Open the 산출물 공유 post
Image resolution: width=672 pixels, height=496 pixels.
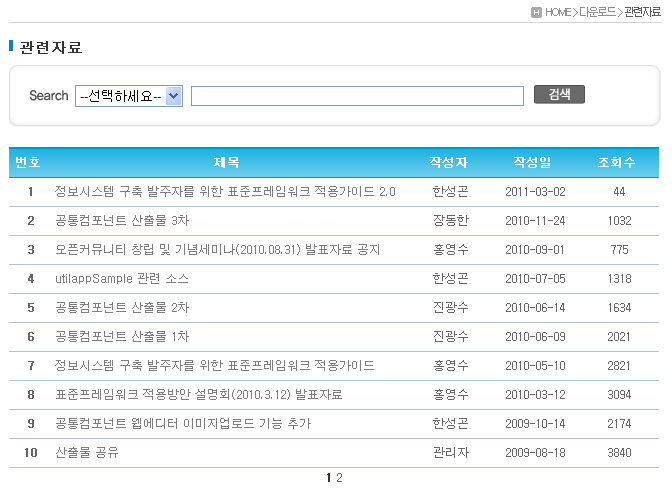[x=87, y=452]
